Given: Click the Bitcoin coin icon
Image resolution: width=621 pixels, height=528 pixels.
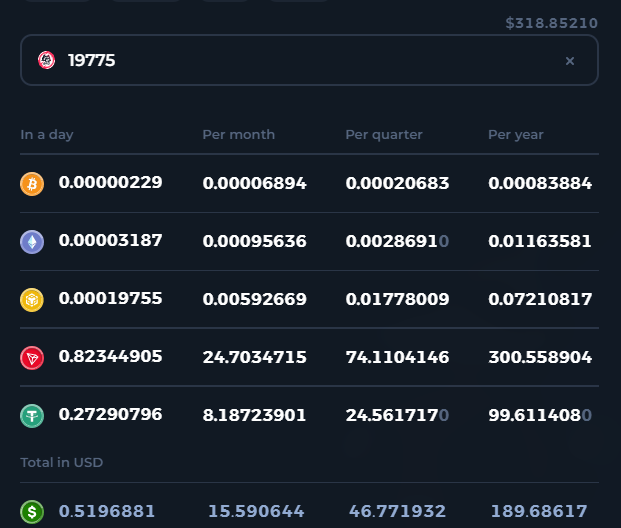Looking at the screenshot, I should point(32,184).
